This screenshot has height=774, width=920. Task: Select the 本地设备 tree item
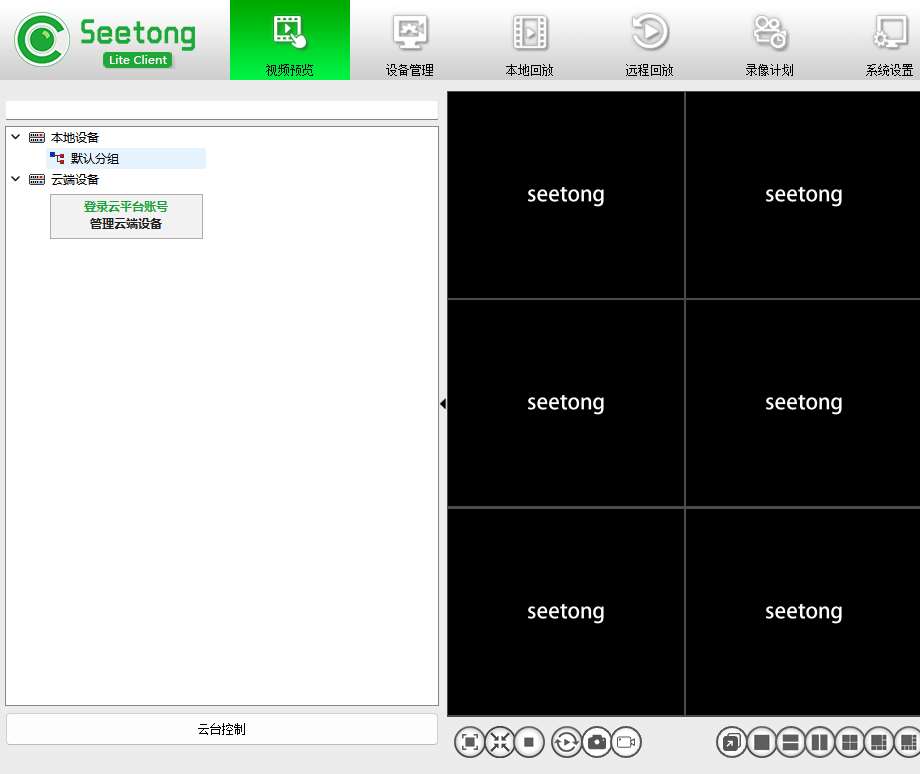tap(75, 137)
